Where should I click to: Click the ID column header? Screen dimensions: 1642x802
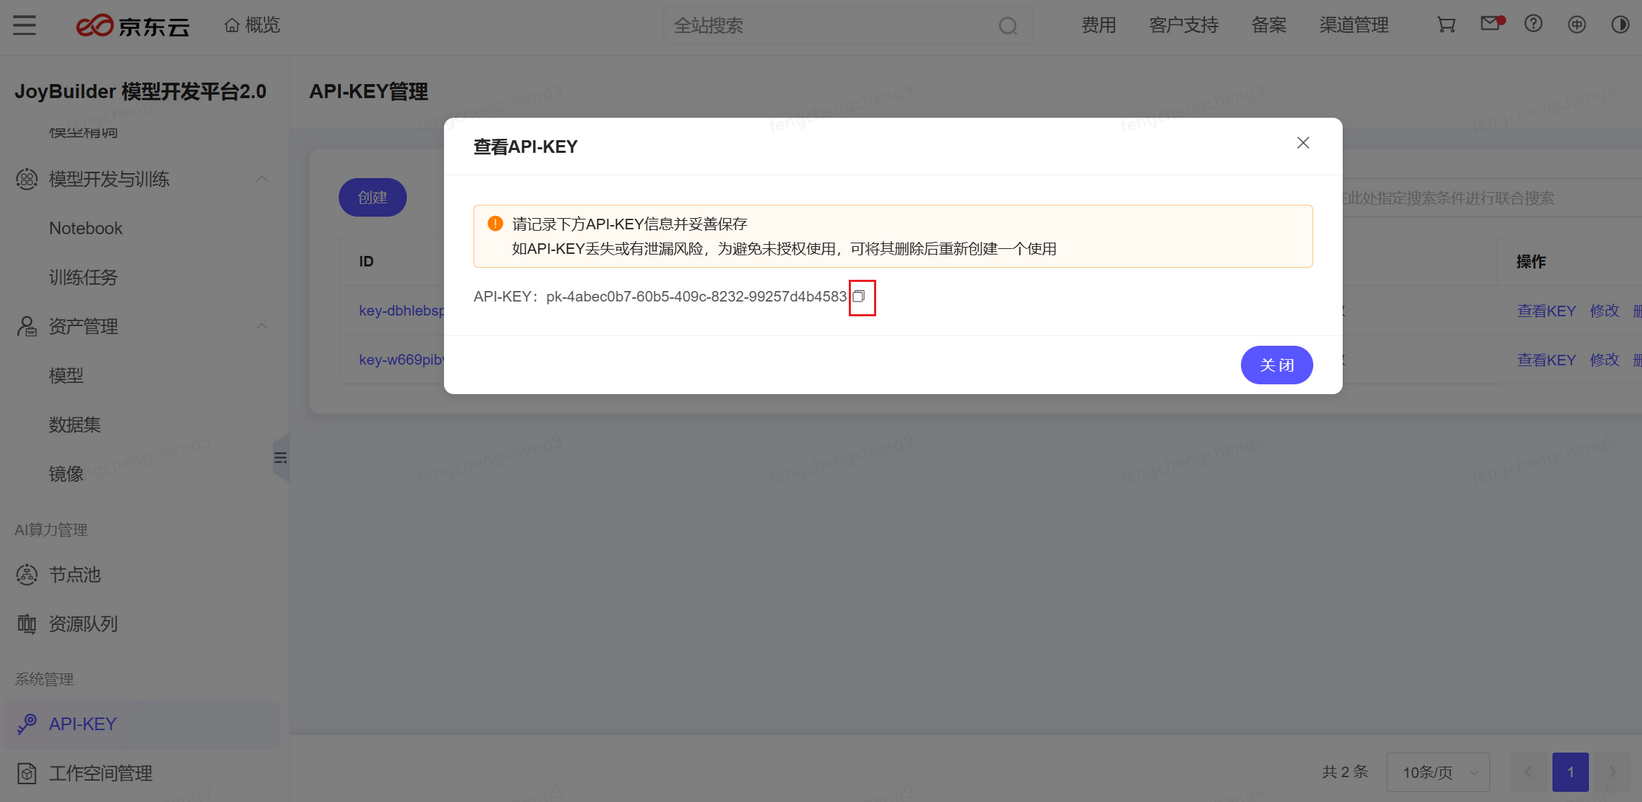tap(367, 262)
